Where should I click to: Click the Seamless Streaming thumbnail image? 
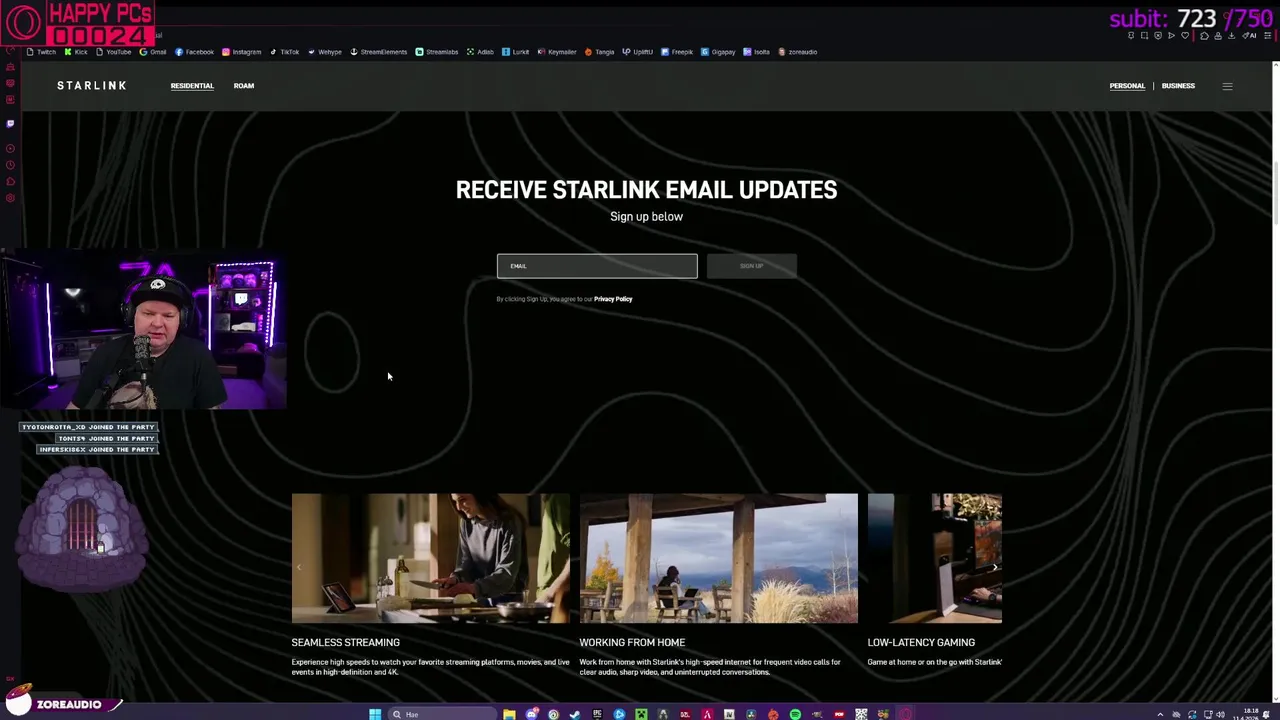(x=431, y=558)
